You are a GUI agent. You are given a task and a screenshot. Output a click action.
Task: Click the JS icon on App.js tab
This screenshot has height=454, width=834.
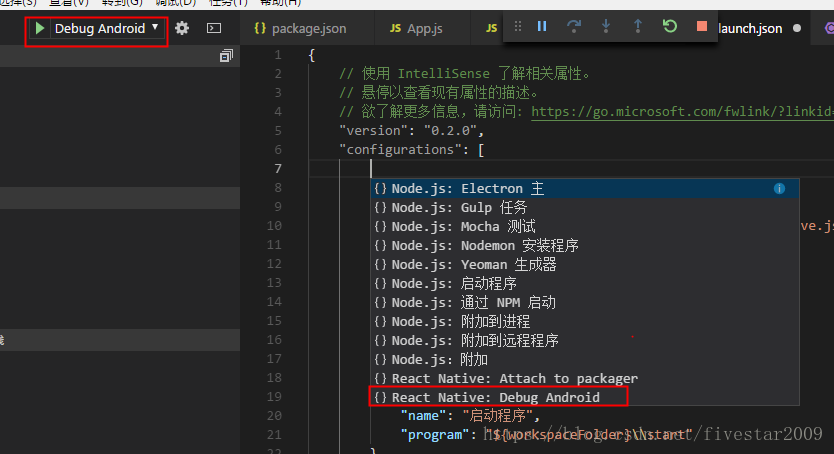(395, 29)
